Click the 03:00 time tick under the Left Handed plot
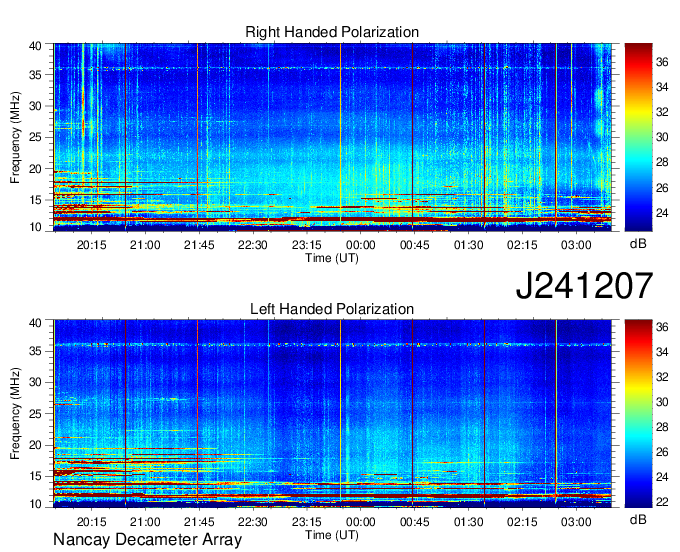The width and height of the screenshot is (680, 552). click(x=576, y=521)
